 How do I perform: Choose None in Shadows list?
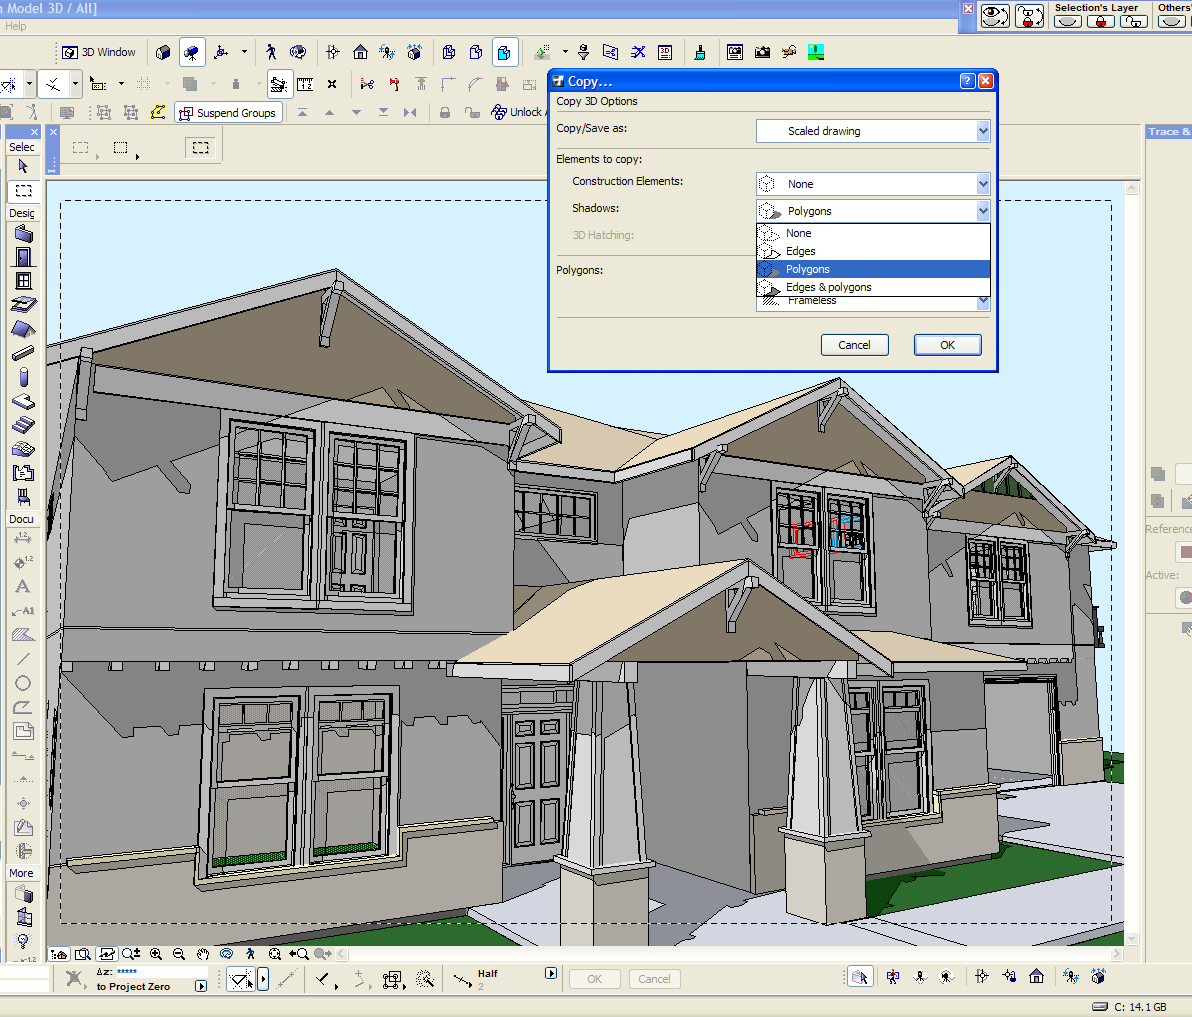(x=873, y=233)
